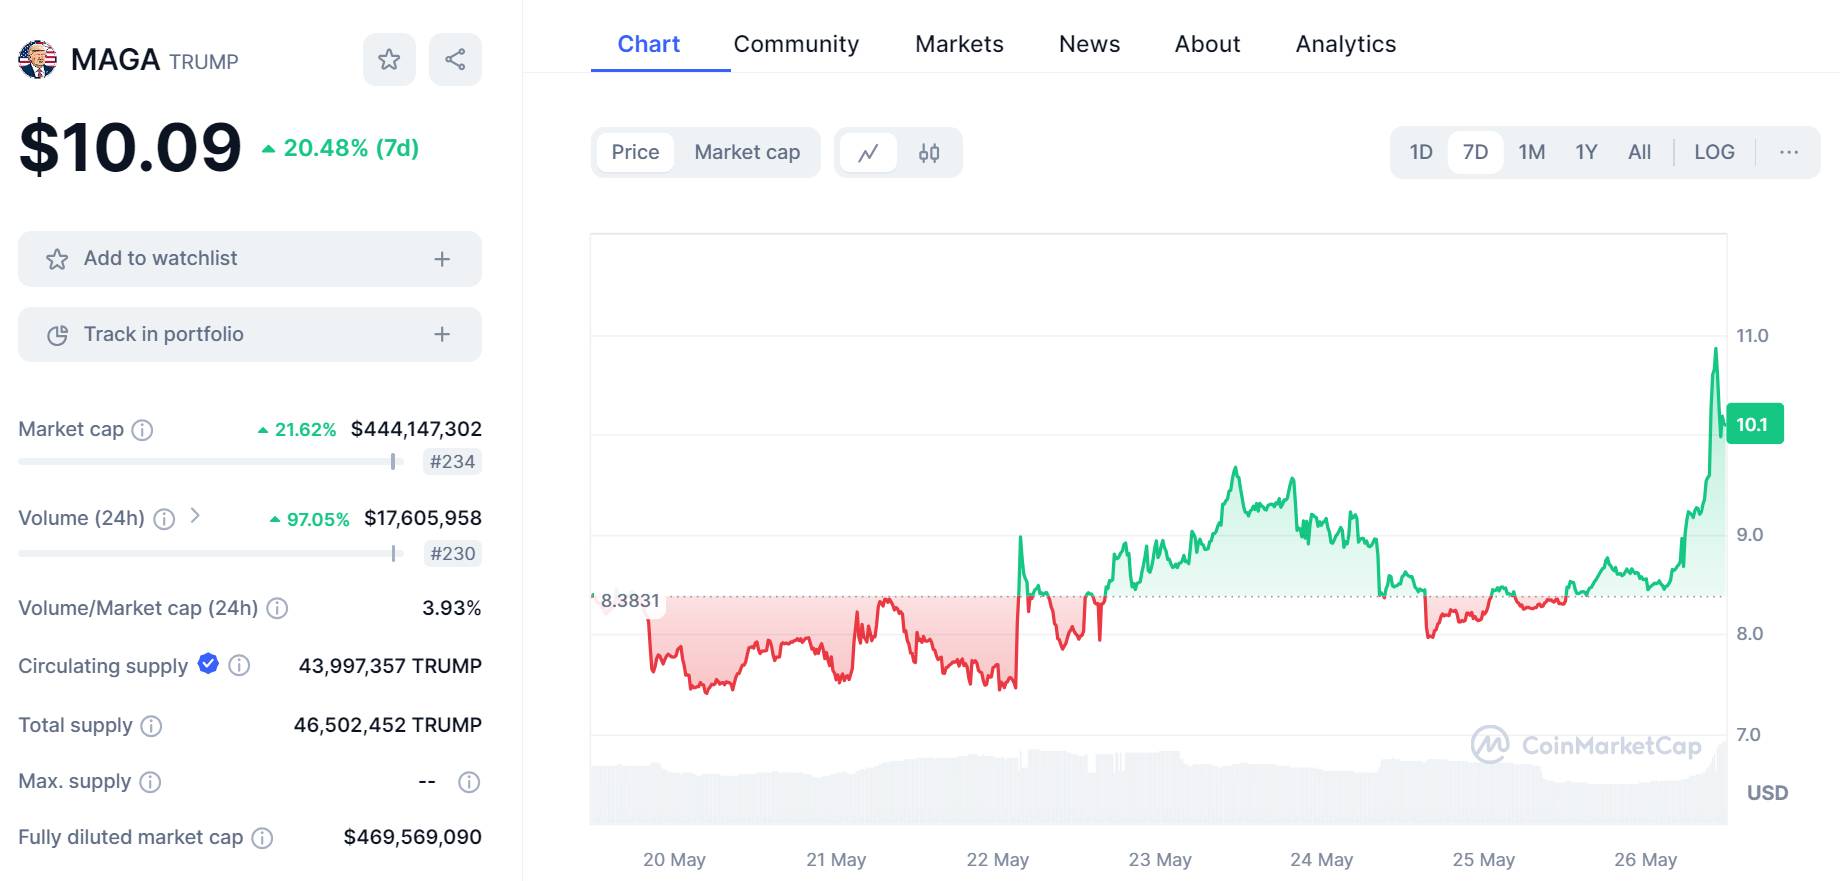This screenshot has width=1840, height=881.
Task: Click the 46,502,452 TRUMP total supply
Action: pos(387,725)
